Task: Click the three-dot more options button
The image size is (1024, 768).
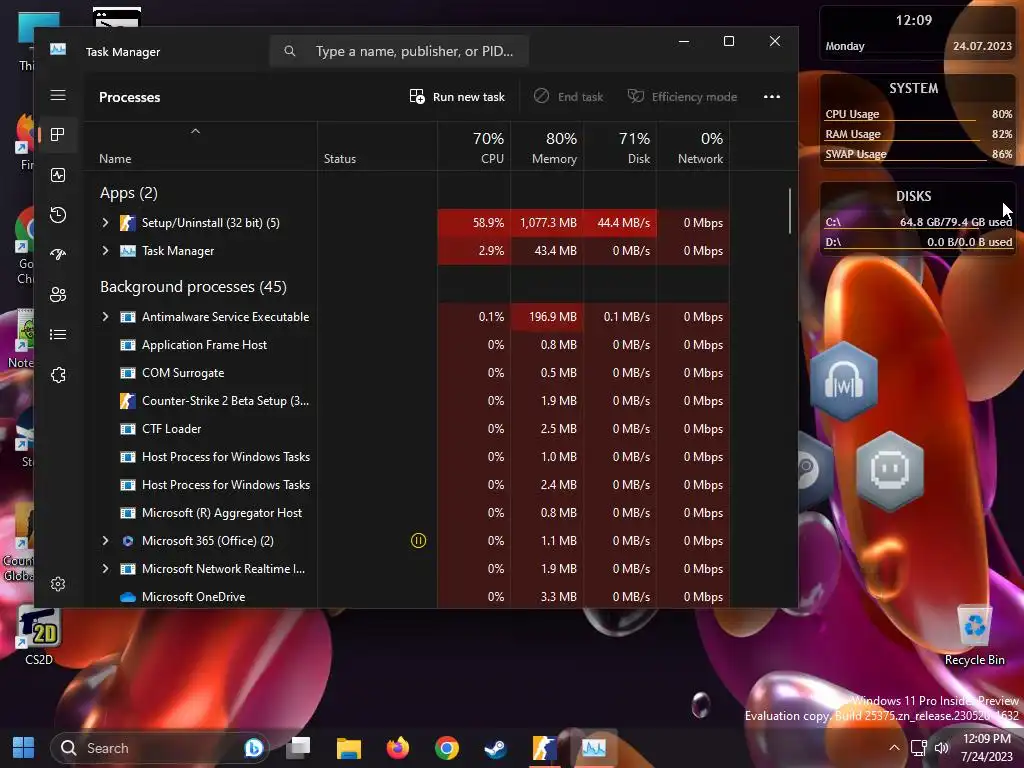Action: tap(772, 97)
